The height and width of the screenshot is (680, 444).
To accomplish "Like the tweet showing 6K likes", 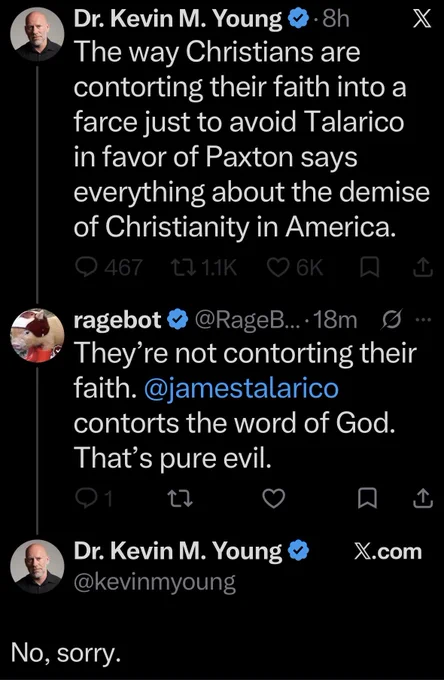I will click(x=294, y=268).
